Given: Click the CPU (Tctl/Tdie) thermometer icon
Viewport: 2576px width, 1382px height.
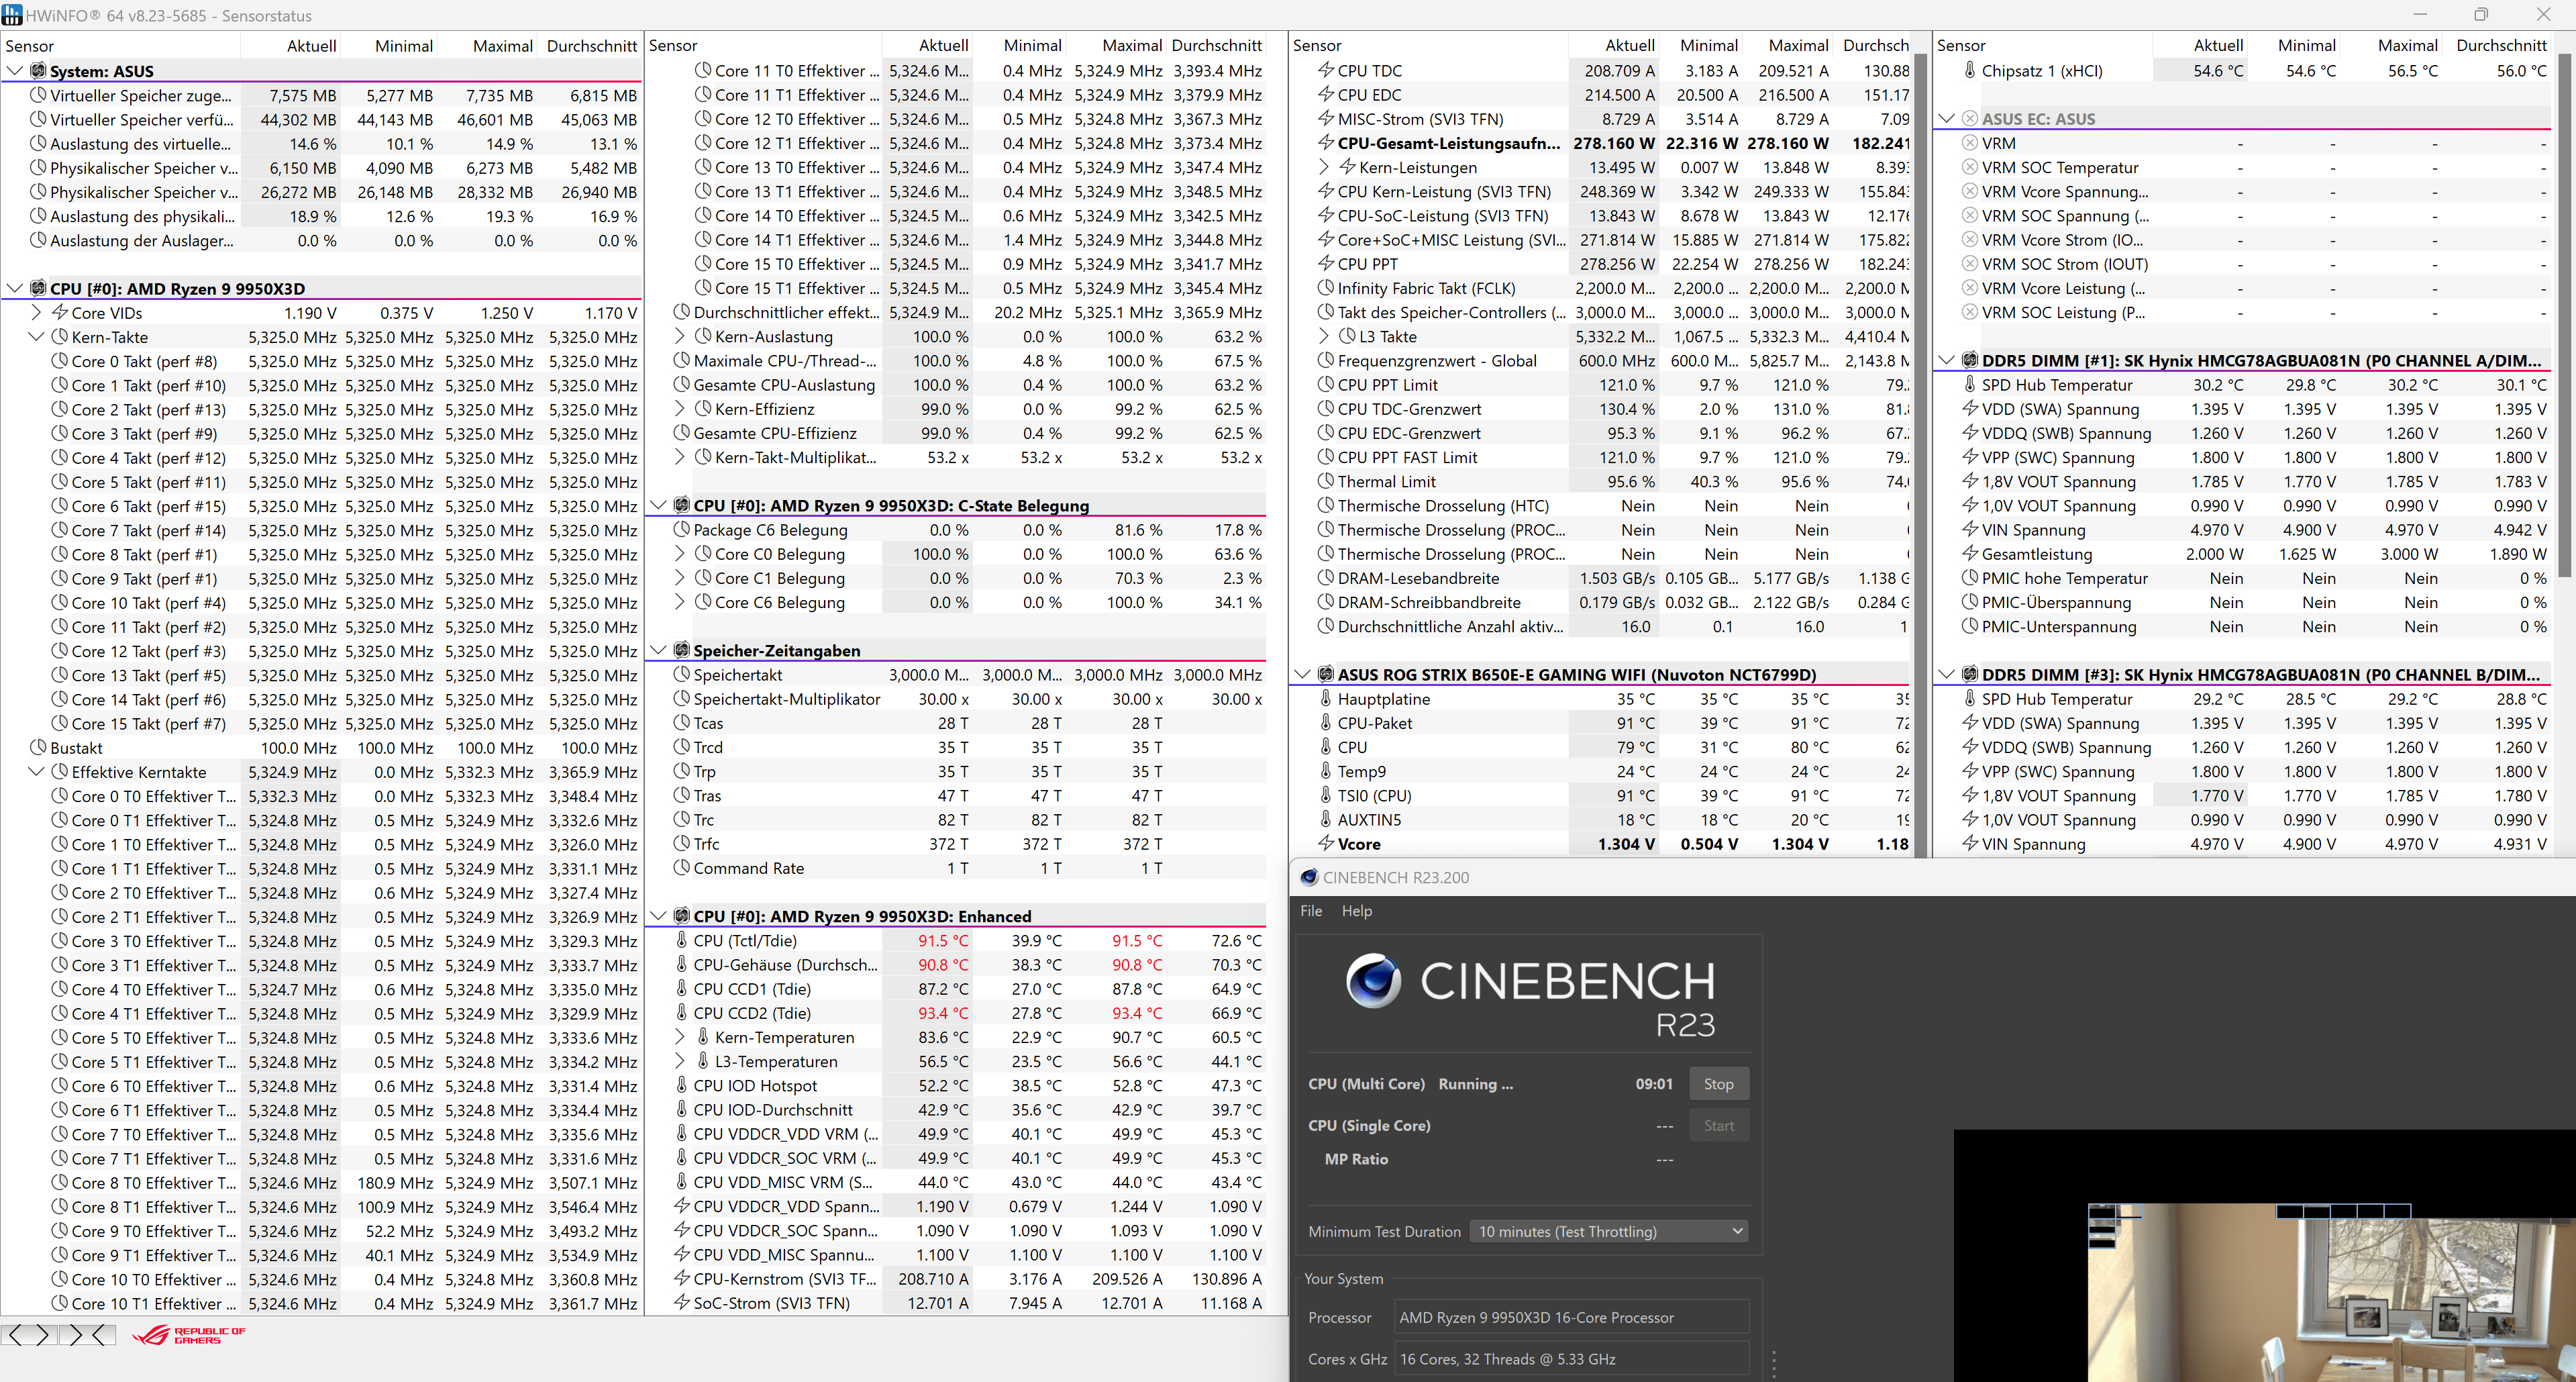Looking at the screenshot, I should coord(681,940).
